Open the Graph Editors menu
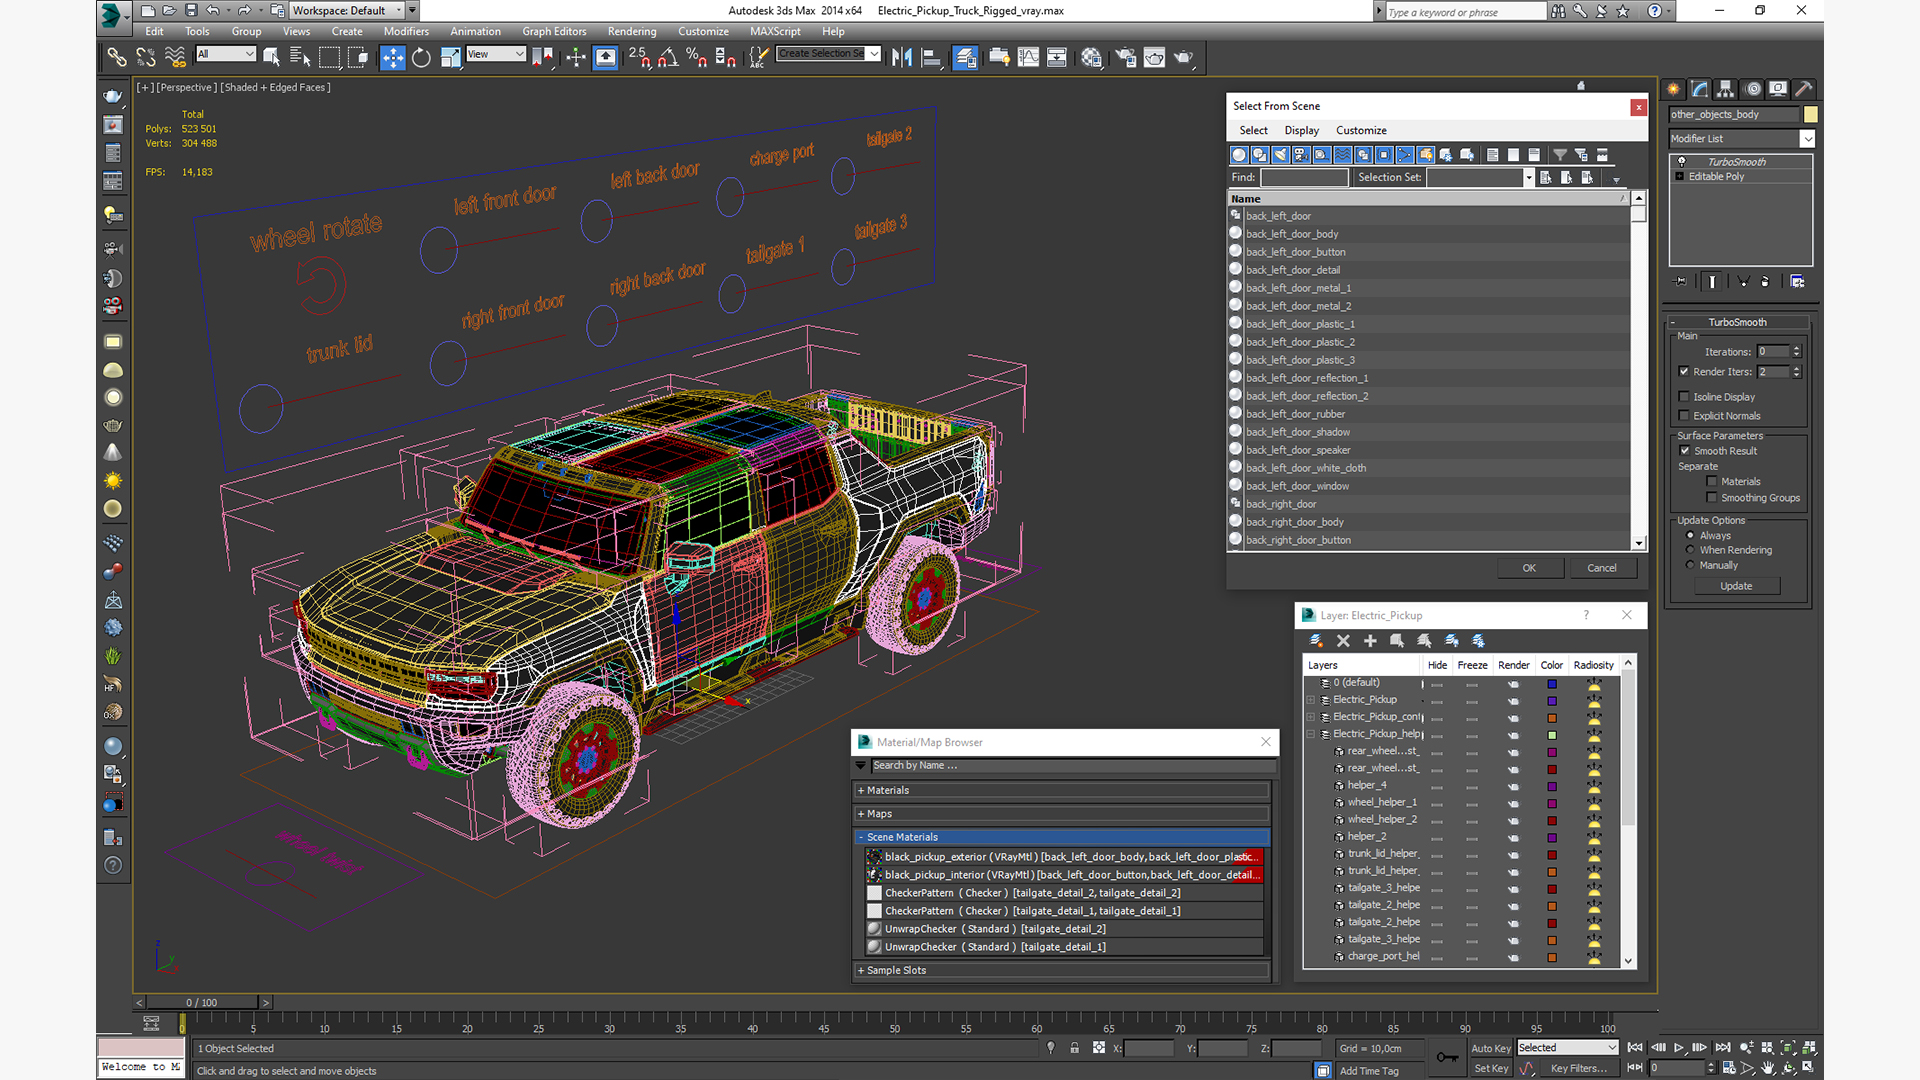This screenshot has height=1080, width=1920. pos(554,31)
